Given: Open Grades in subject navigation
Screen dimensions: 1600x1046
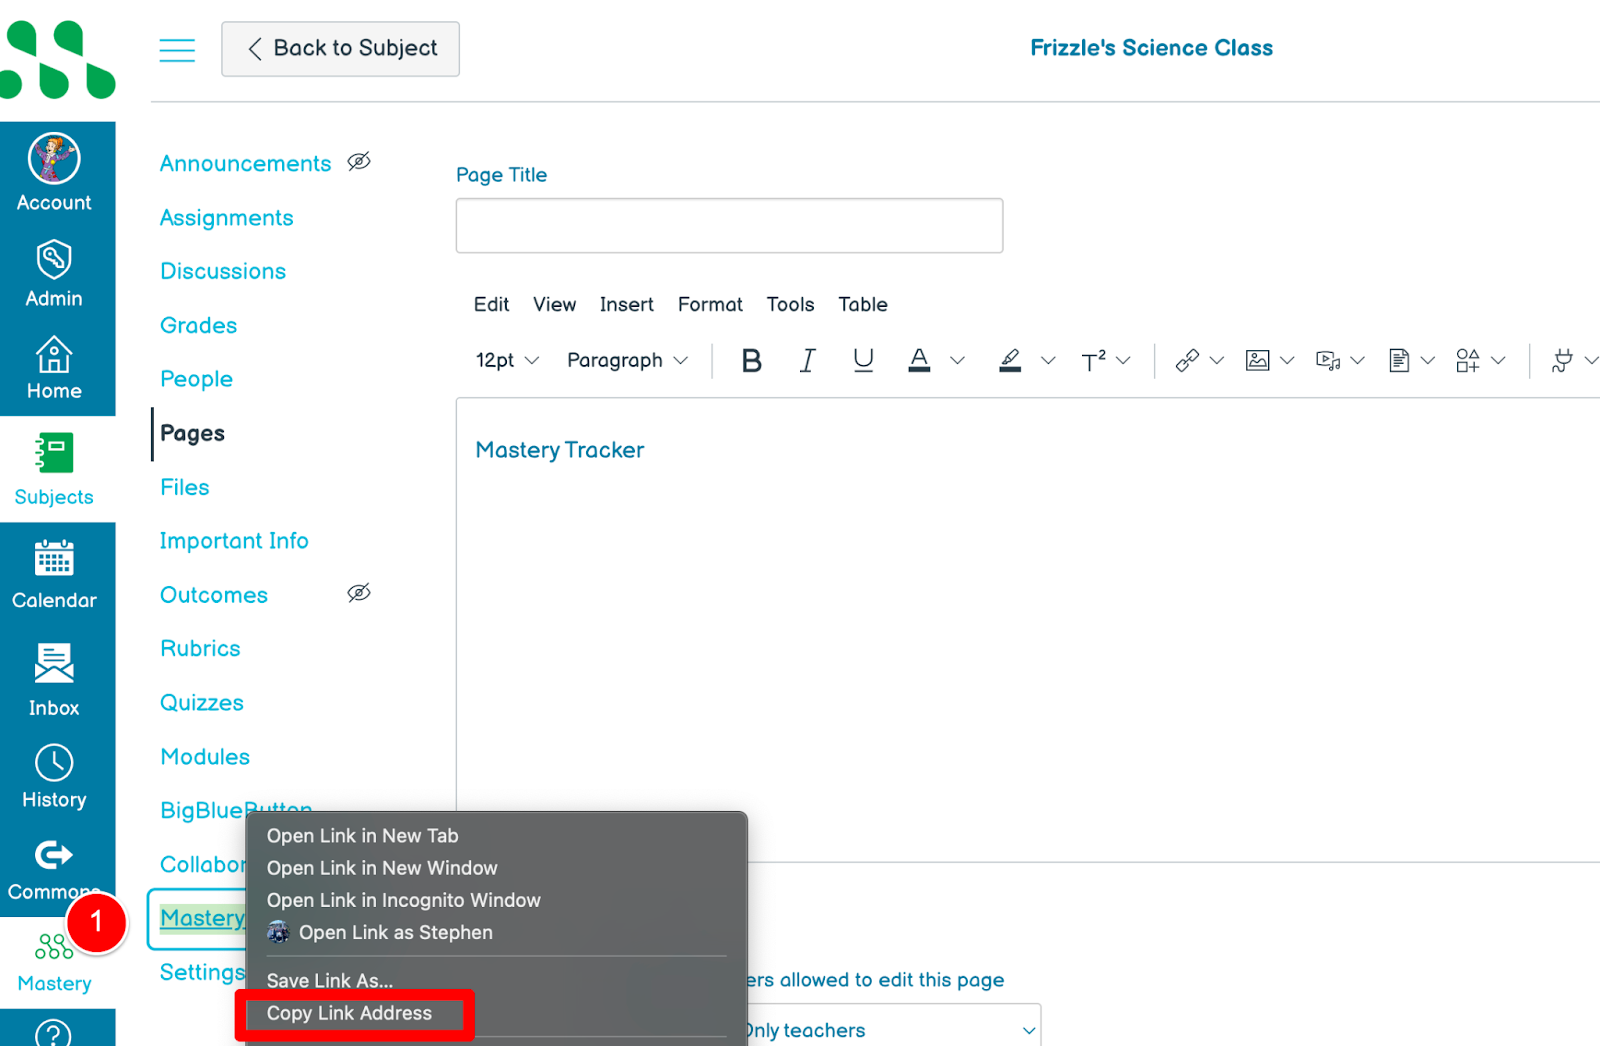Looking at the screenshot, I should point(198,325).
